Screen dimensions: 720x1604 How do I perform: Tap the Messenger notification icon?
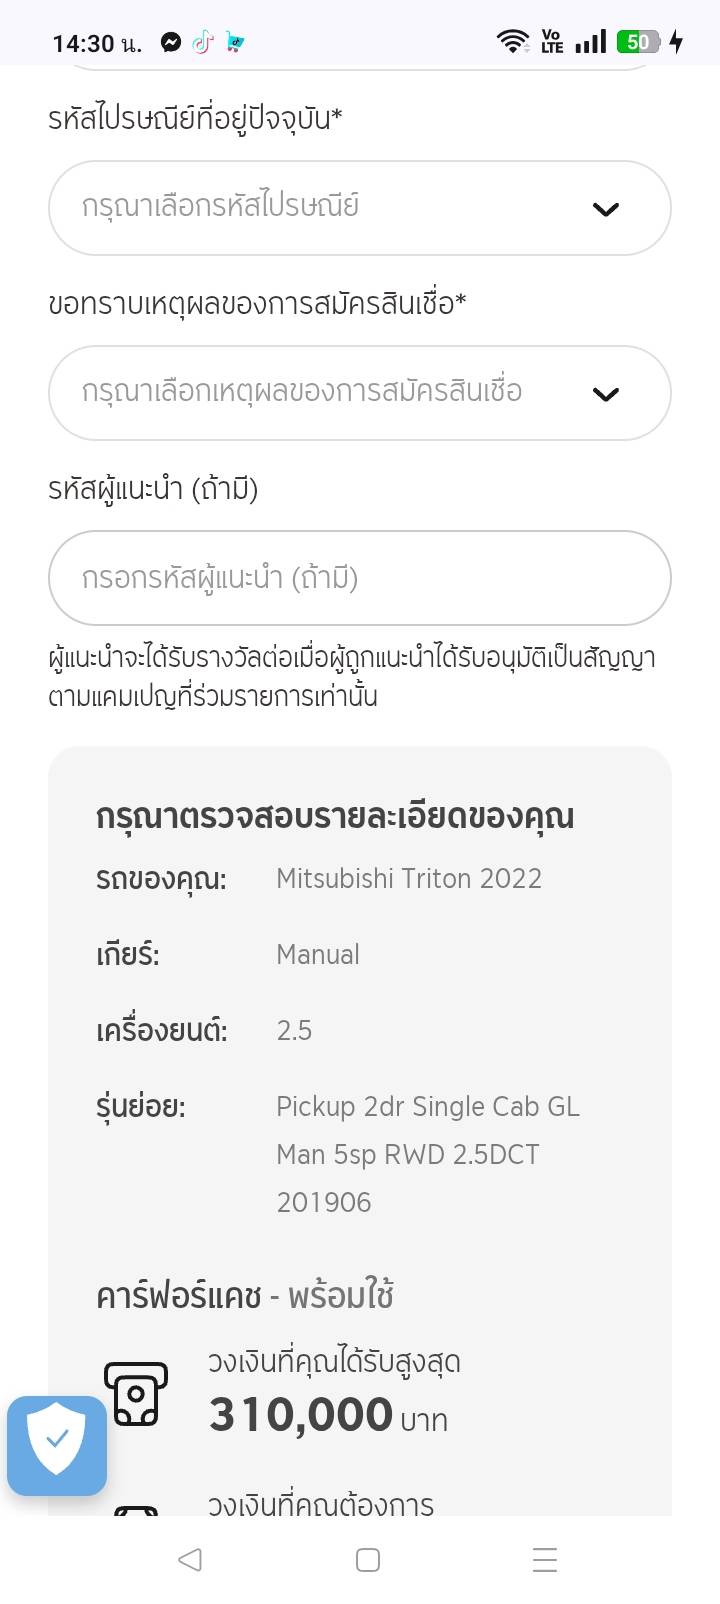tap(171, 42)
